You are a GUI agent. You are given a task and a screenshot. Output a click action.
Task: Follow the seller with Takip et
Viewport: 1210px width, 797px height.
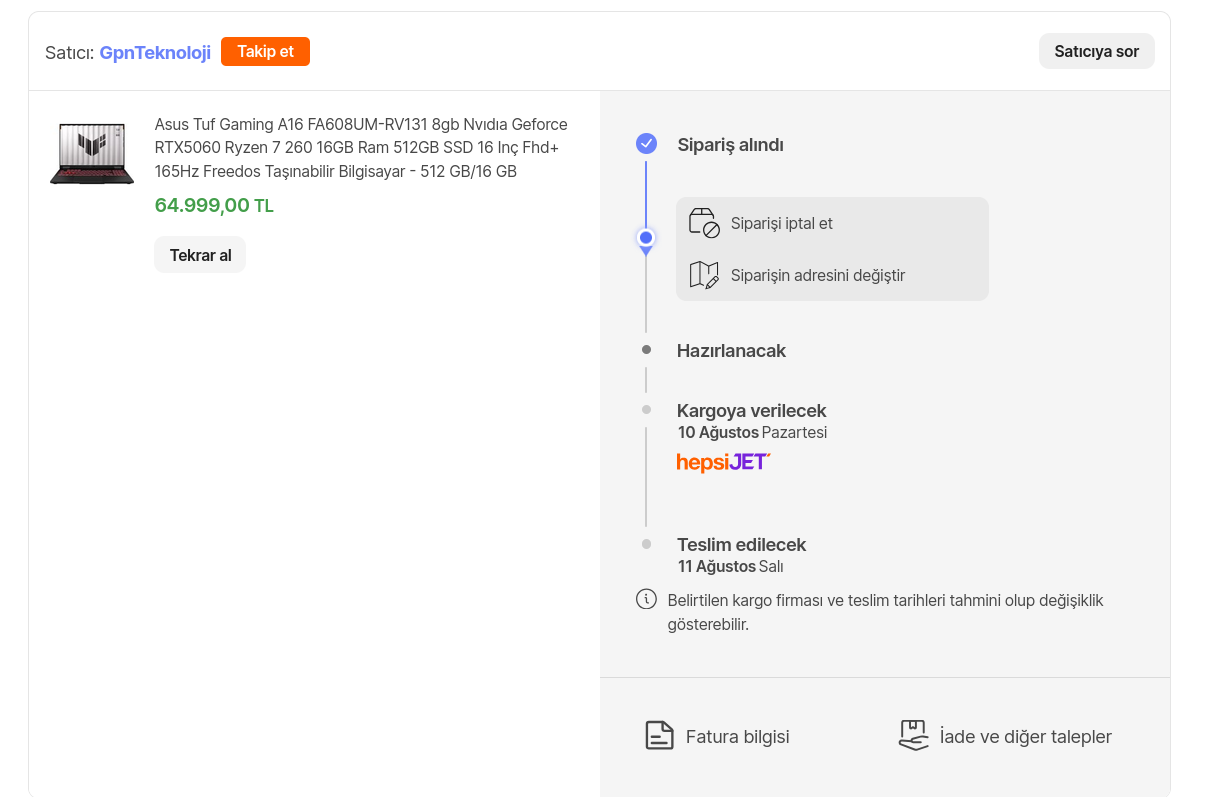pos(265,52)
